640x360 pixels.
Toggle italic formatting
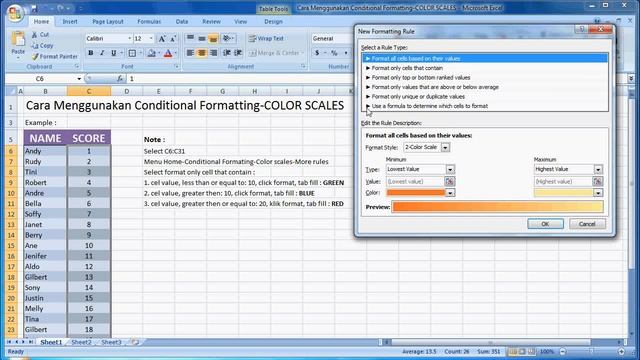pos(102,53)
